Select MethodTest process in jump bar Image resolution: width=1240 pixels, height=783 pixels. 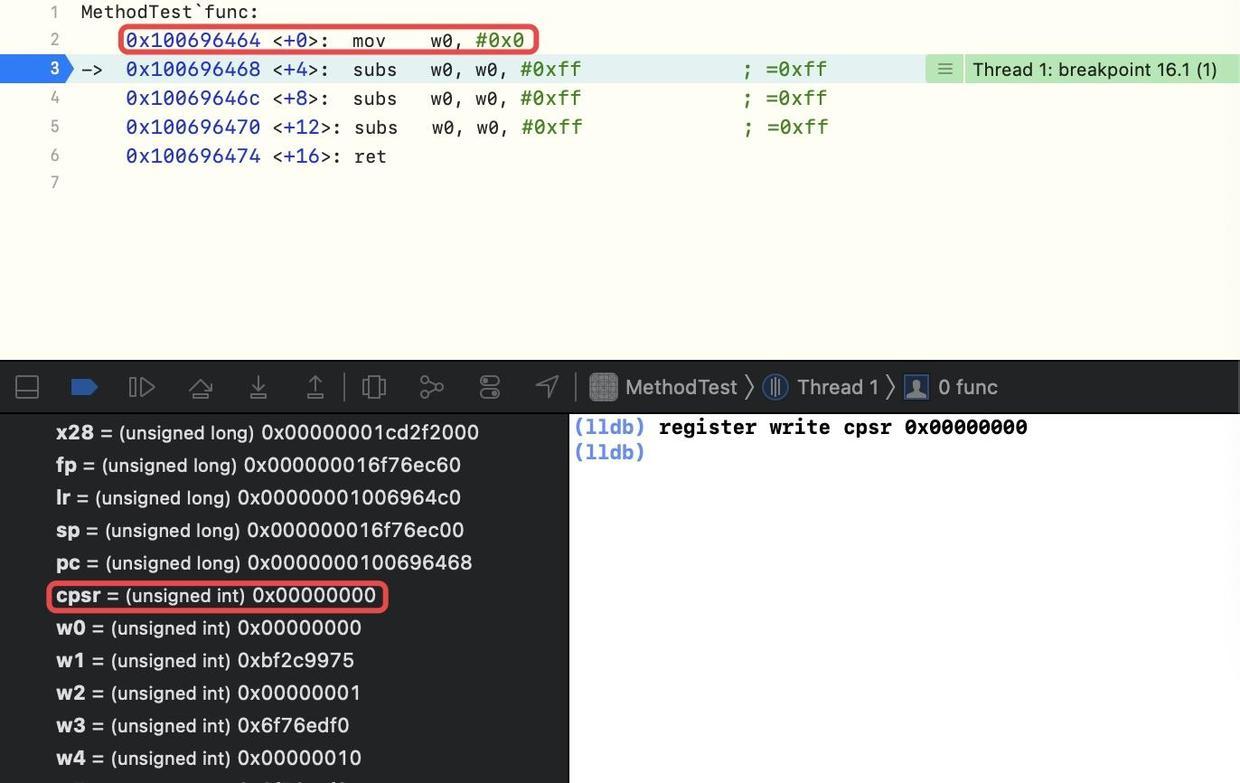point(664,387)
